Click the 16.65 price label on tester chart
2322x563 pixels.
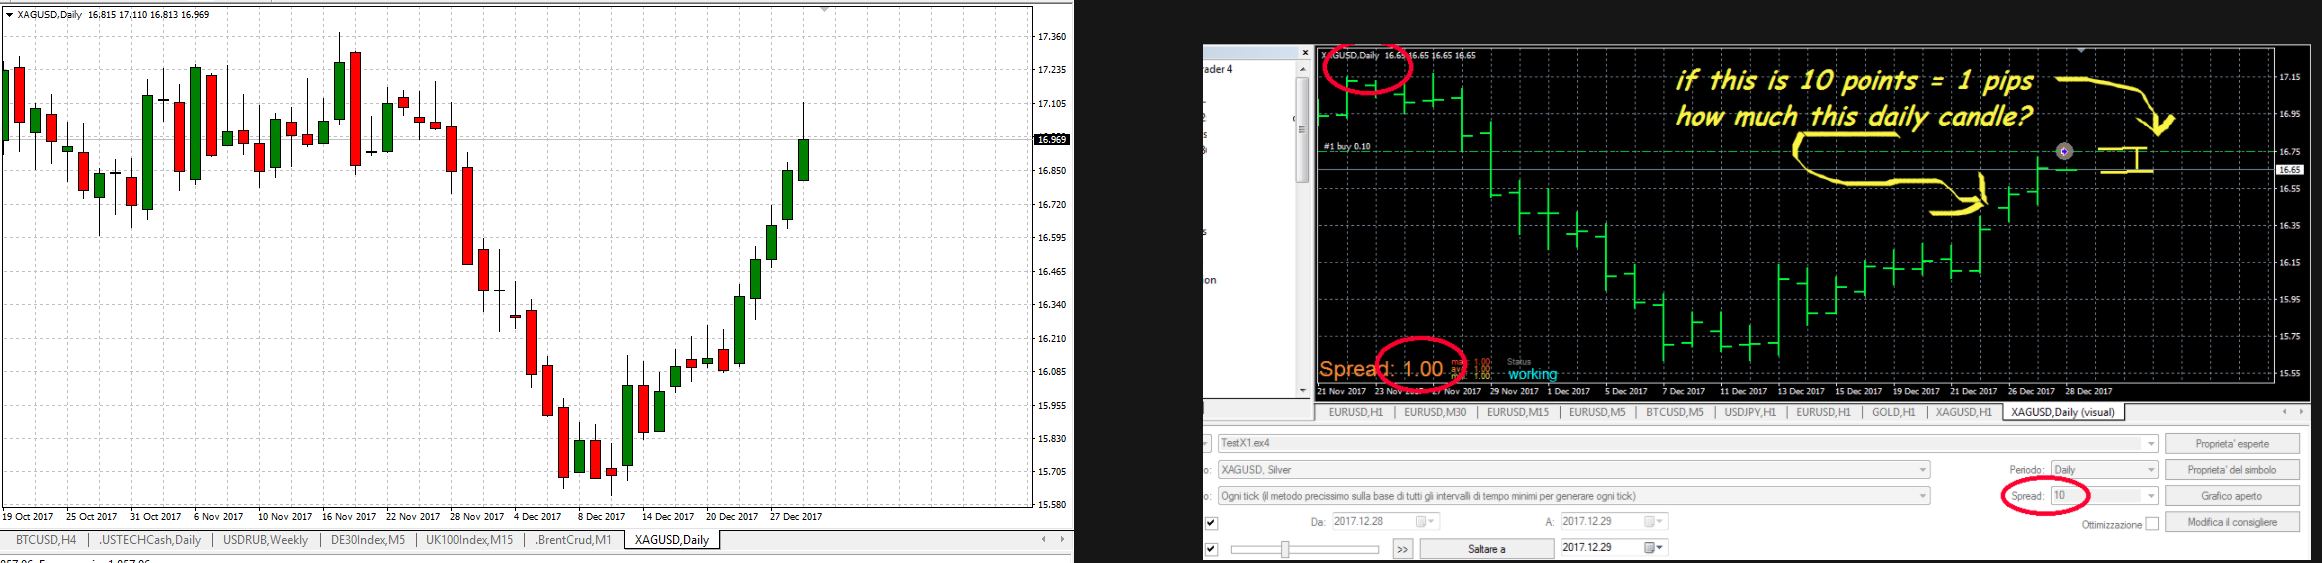(2290, 170)
